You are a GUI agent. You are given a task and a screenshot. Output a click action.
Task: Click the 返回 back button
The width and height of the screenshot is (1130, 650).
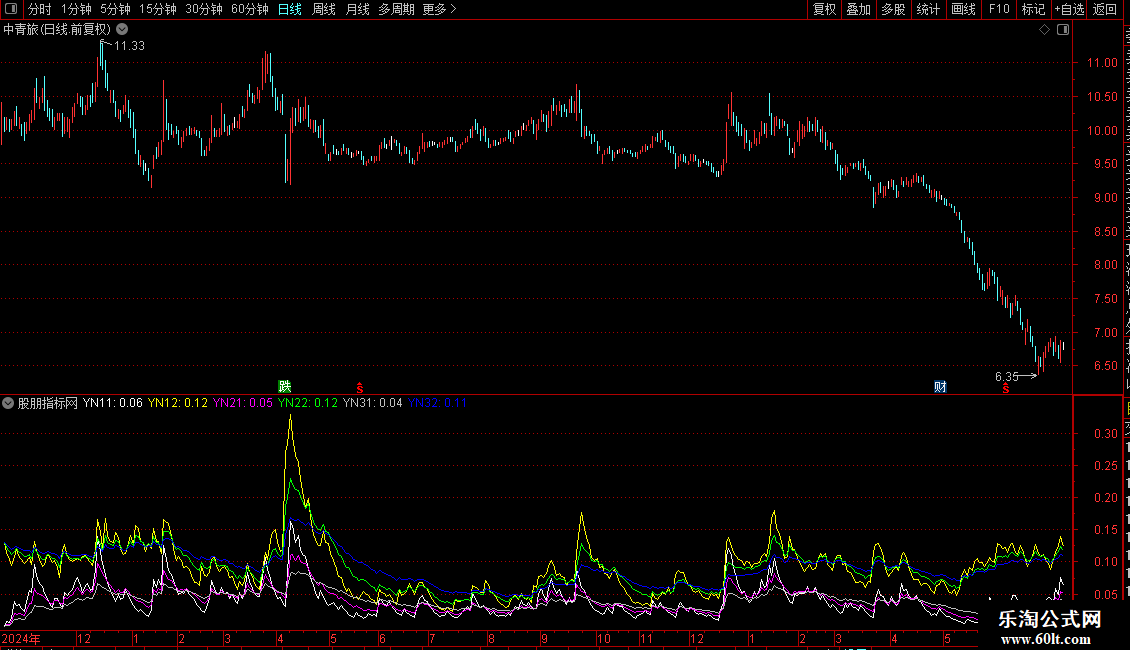click(1105, 9)
